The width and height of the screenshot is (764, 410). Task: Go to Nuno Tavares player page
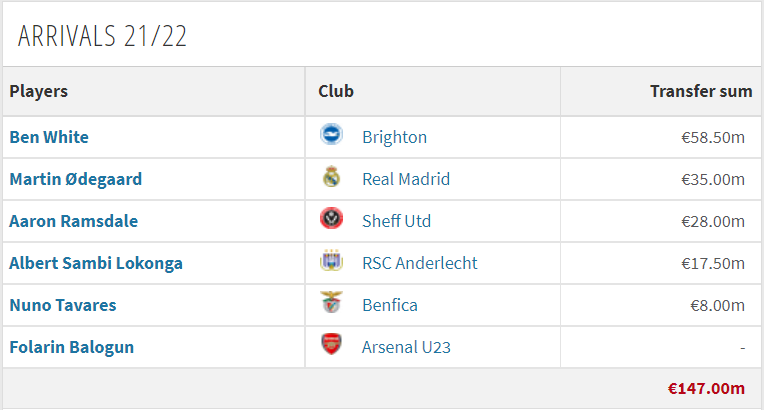[x=63, y=305]
